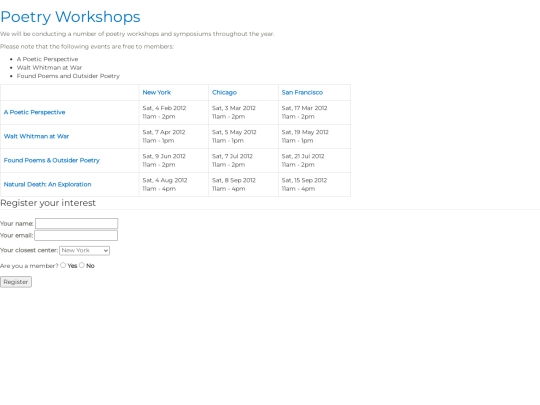
Task: Click the Sat, 5 May 2012 cell
Action: 243,136
